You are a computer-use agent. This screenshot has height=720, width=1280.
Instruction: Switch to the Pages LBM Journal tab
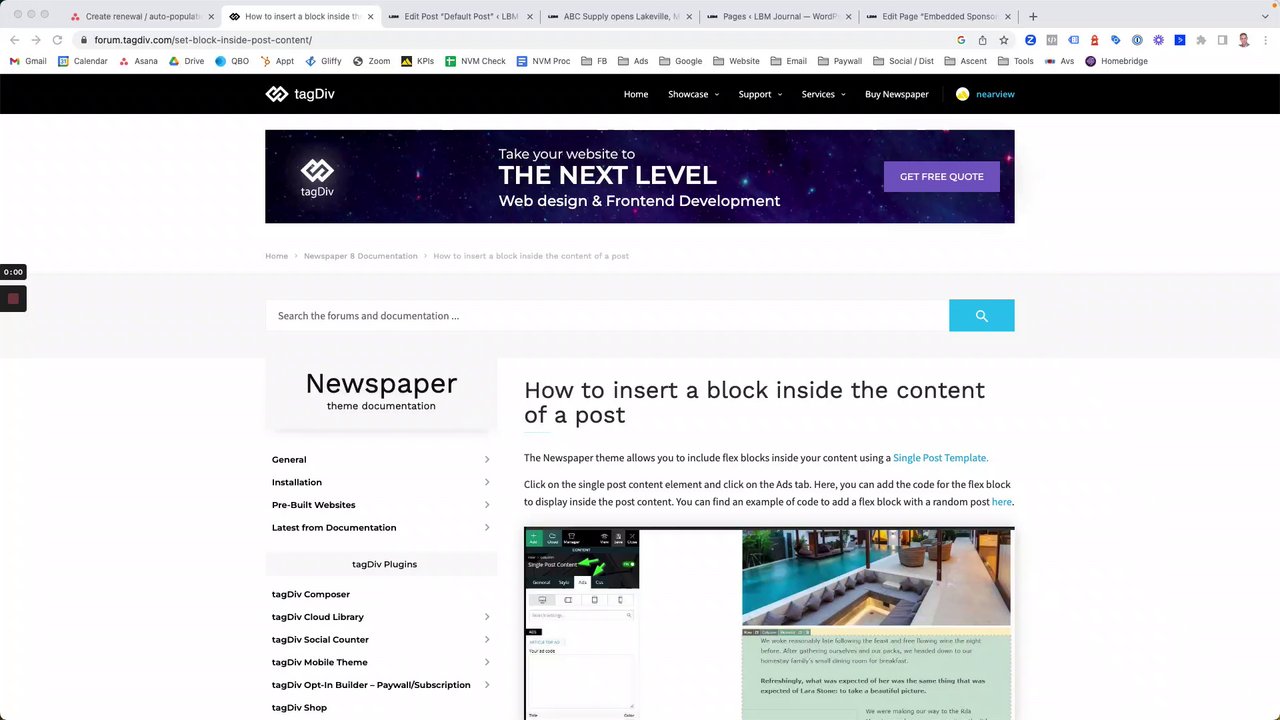pos(779,16)
